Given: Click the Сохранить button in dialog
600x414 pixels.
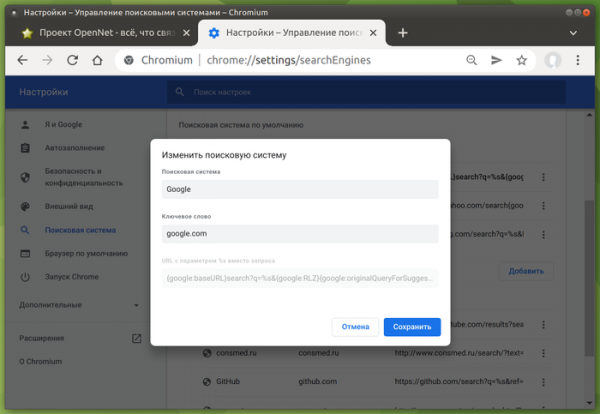Looking at the screenshot, I should point(411,326).
